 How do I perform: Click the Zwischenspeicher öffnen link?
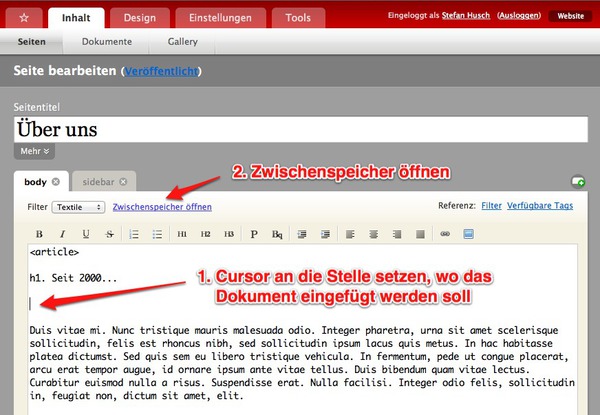coord(162,207)
